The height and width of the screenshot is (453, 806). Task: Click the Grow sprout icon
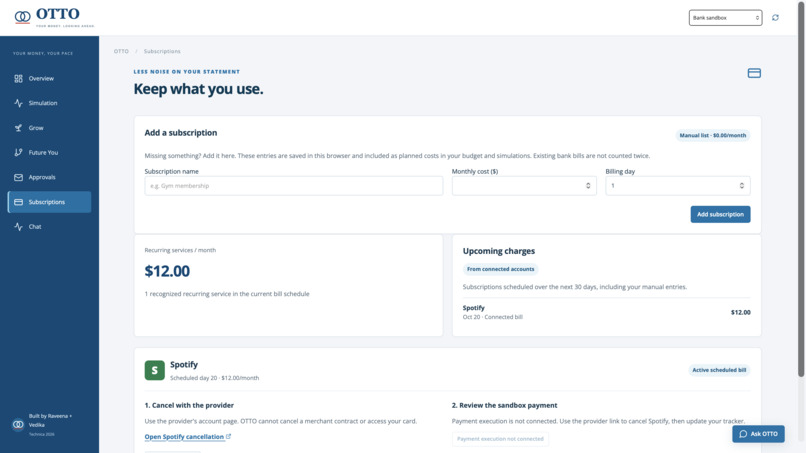coord(19,128)
